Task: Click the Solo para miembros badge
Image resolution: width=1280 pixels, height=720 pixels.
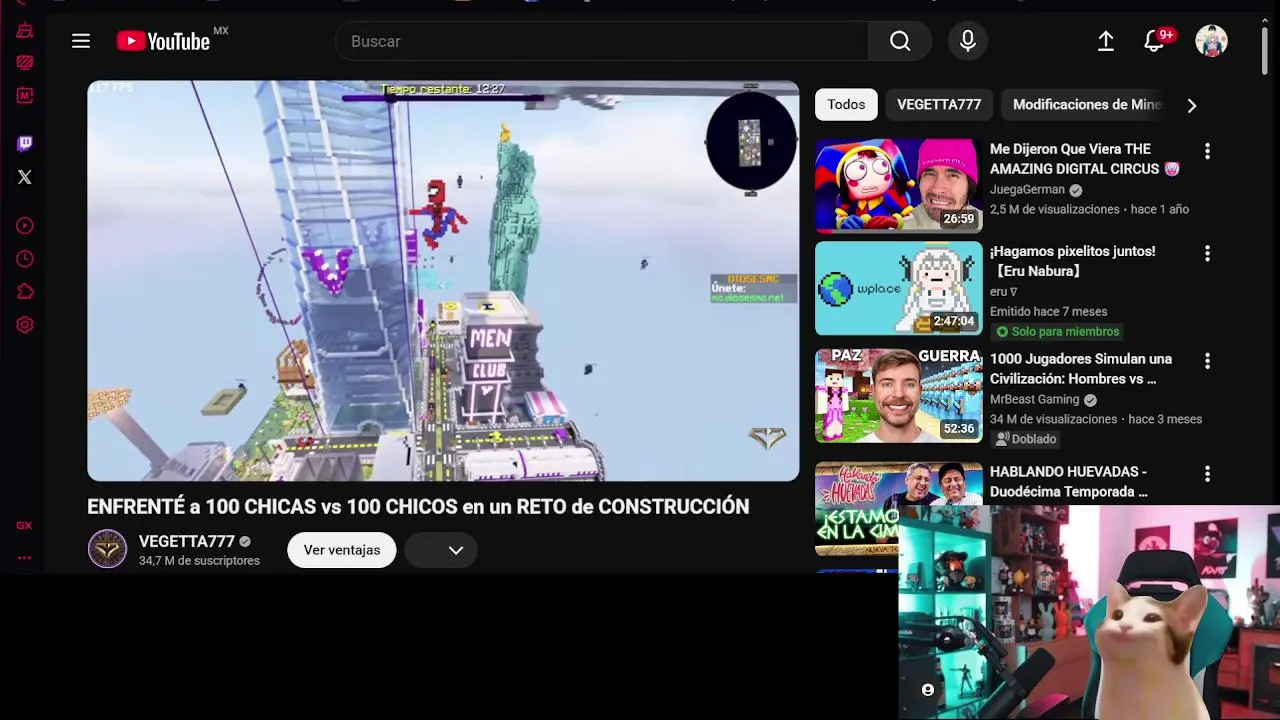Action: [x=1058, y=331]
